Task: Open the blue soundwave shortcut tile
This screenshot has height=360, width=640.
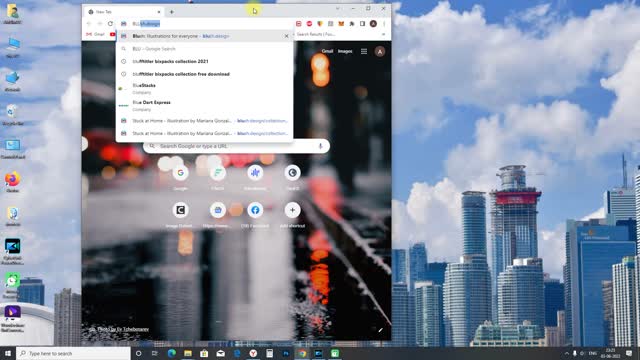Action: (x=255, y=173)
